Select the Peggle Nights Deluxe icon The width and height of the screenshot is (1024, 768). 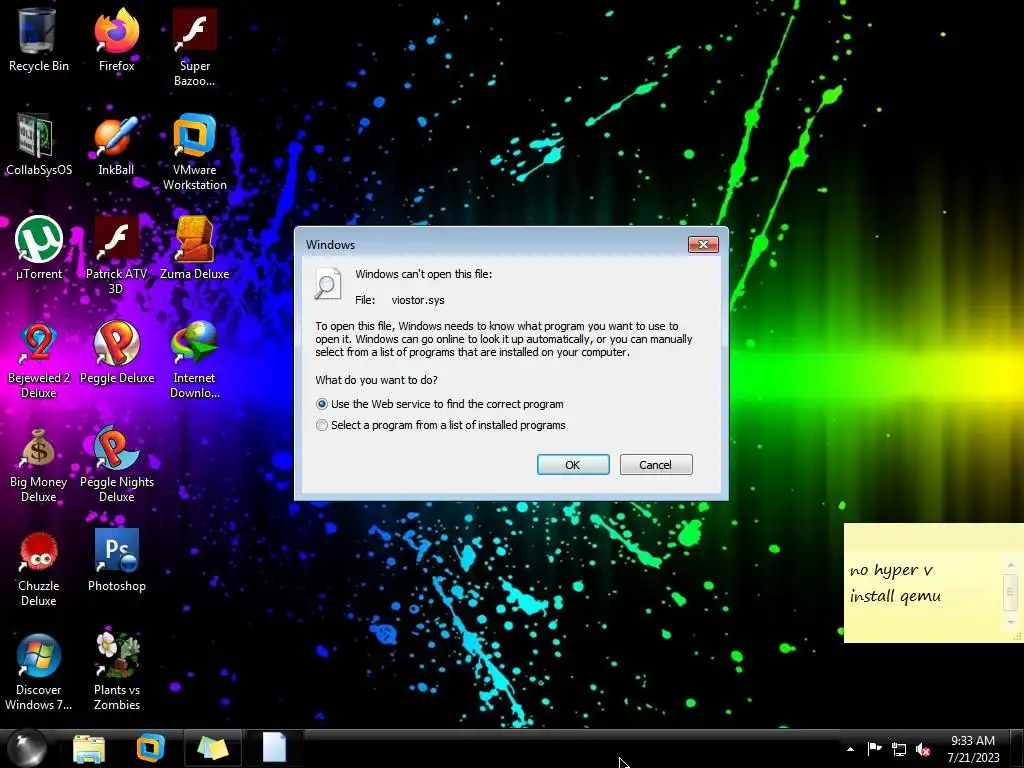(x=116, y=464)
